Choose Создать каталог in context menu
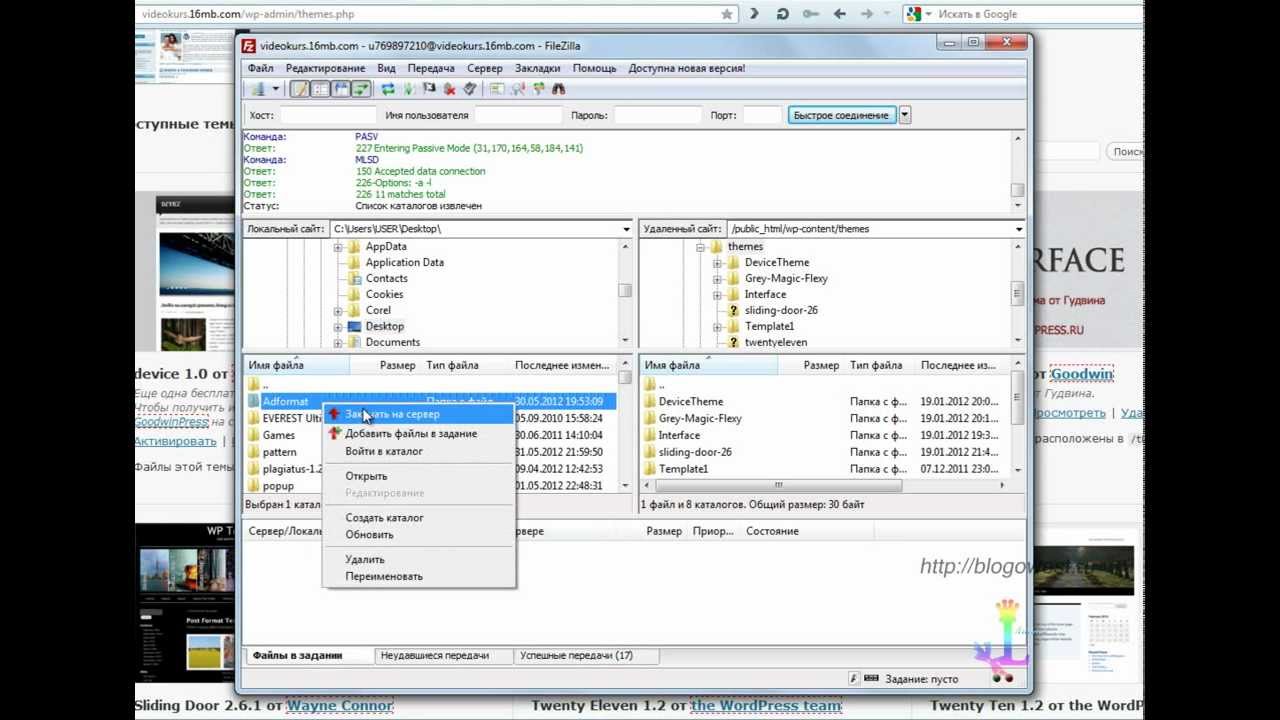 [x=418, y=518]
